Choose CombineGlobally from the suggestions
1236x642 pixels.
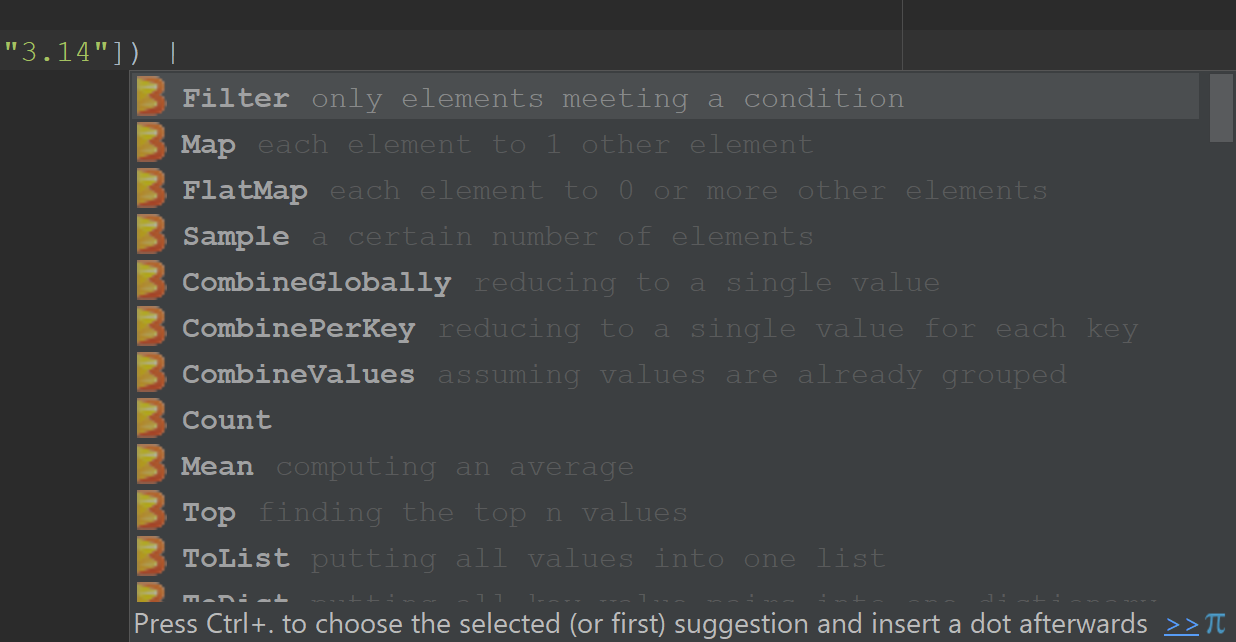coord(316,283)
